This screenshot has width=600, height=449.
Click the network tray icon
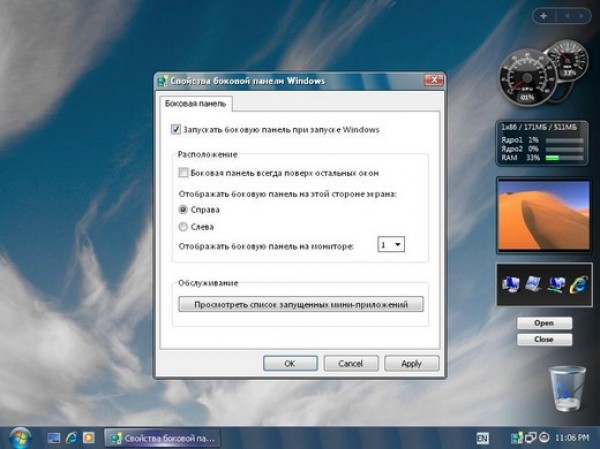coord(531,438)
